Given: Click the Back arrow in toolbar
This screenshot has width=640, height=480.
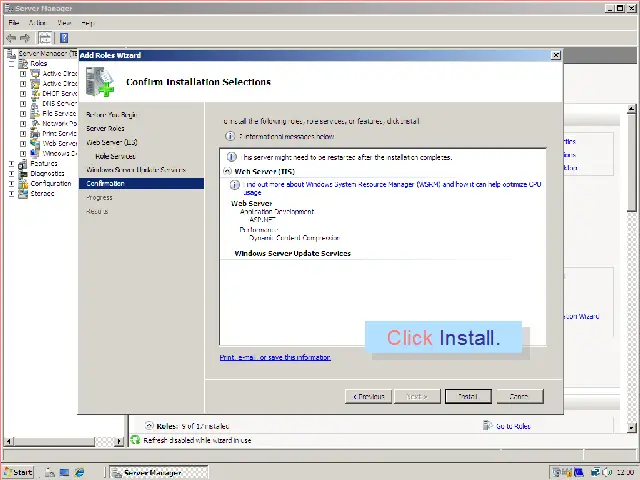Looking at the screenshot, I should 11,38.
